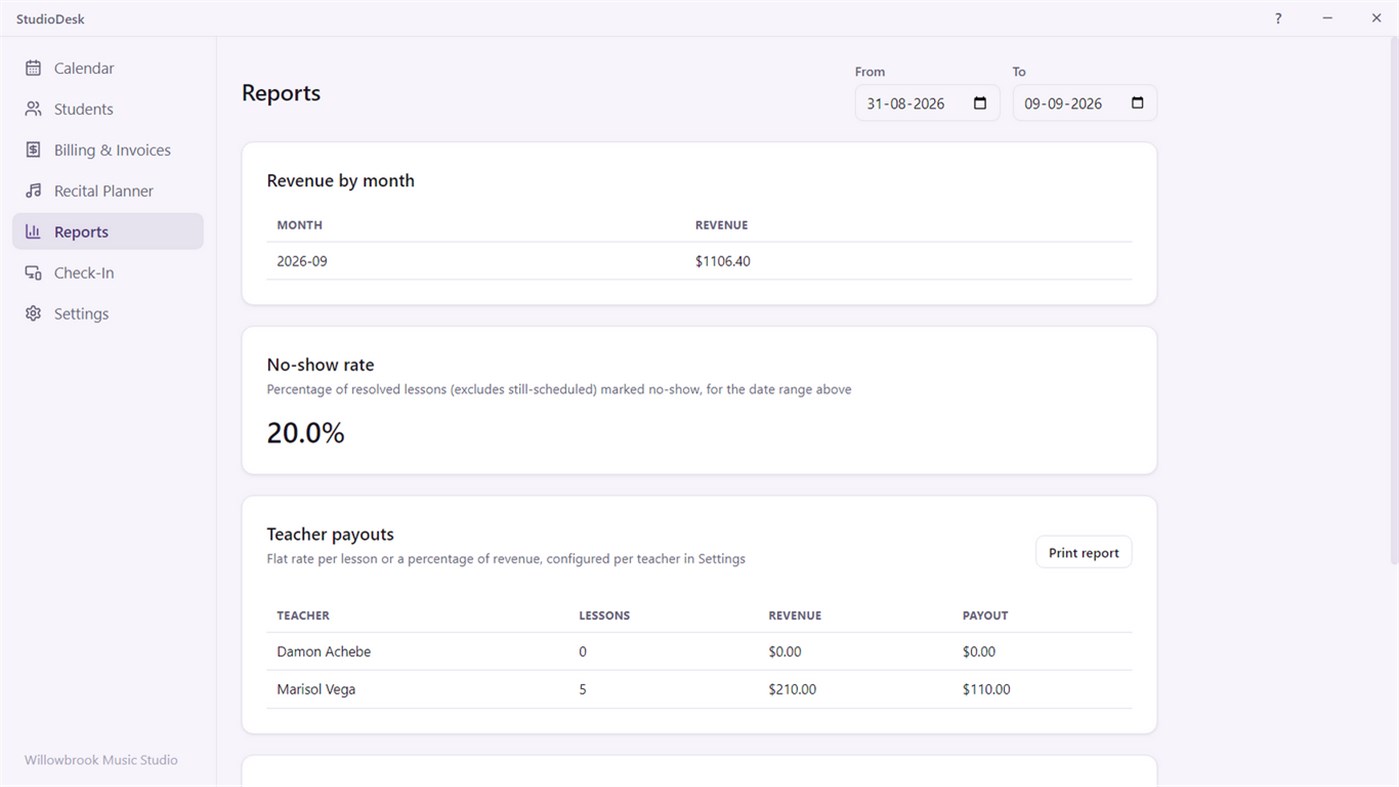This screenshot has width=1399, height=787.
Task: Click the Recital Planner music note icon
Action: point(33,191)
